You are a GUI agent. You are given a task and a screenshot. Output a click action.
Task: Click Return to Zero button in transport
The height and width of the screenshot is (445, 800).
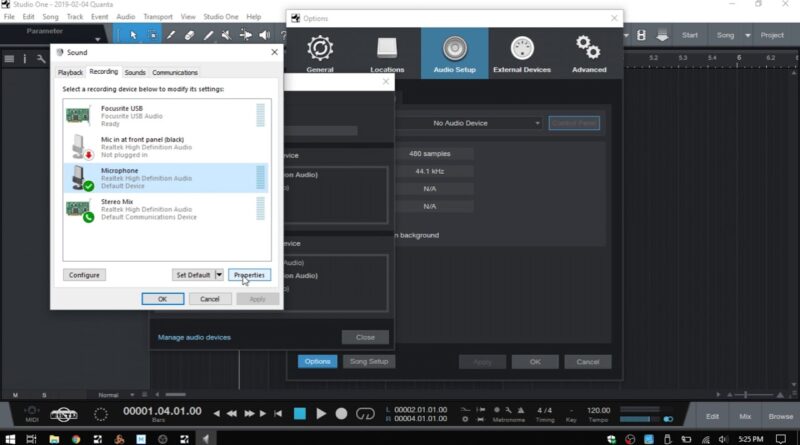pyautogui.click(x=278, y=413)
